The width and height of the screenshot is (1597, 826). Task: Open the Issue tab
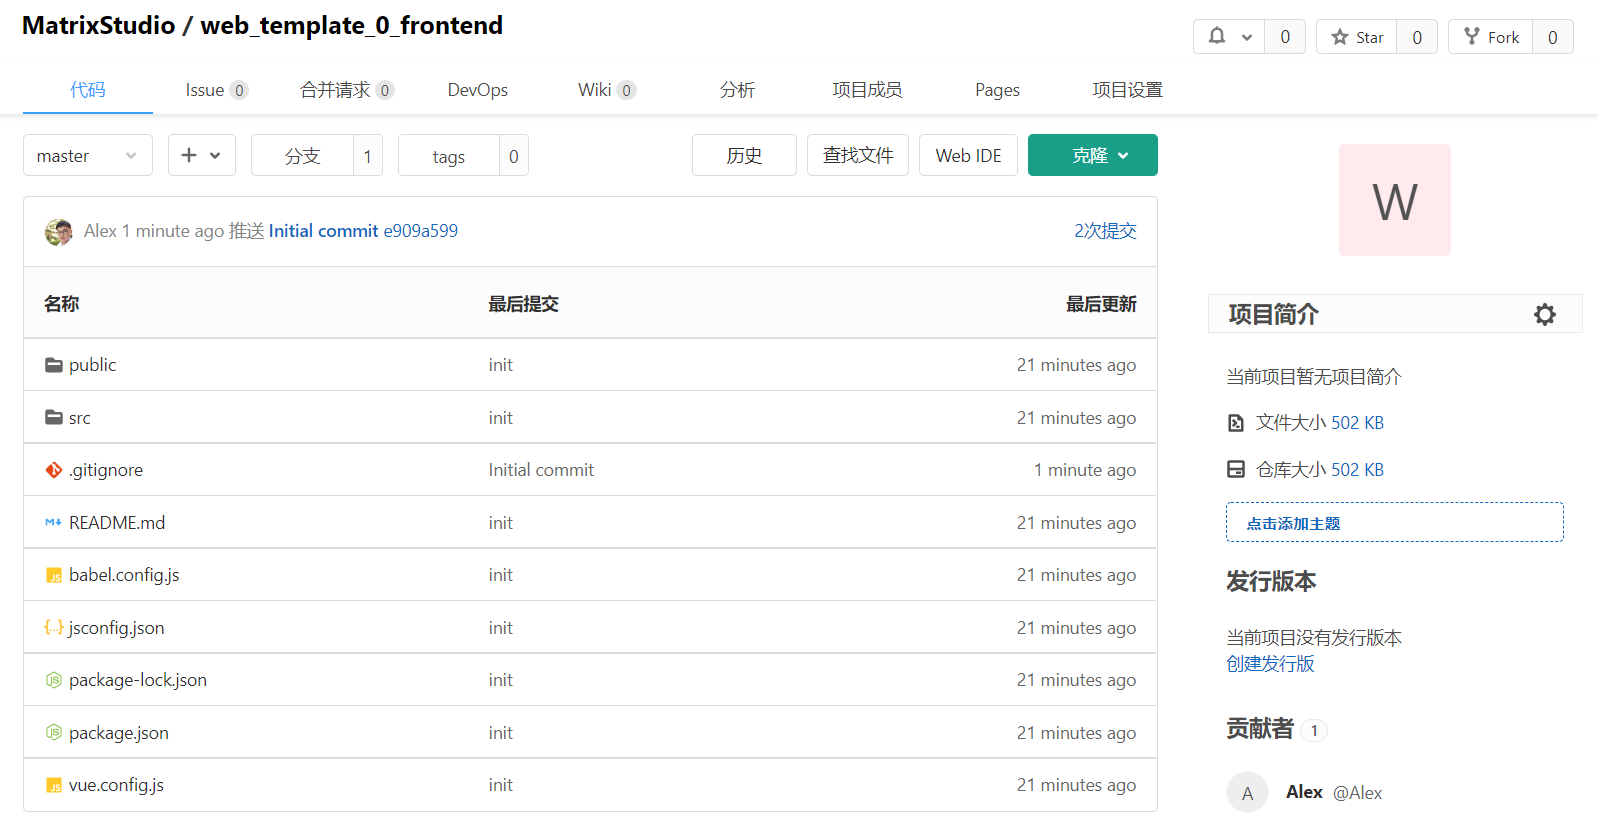pos(216,90)
